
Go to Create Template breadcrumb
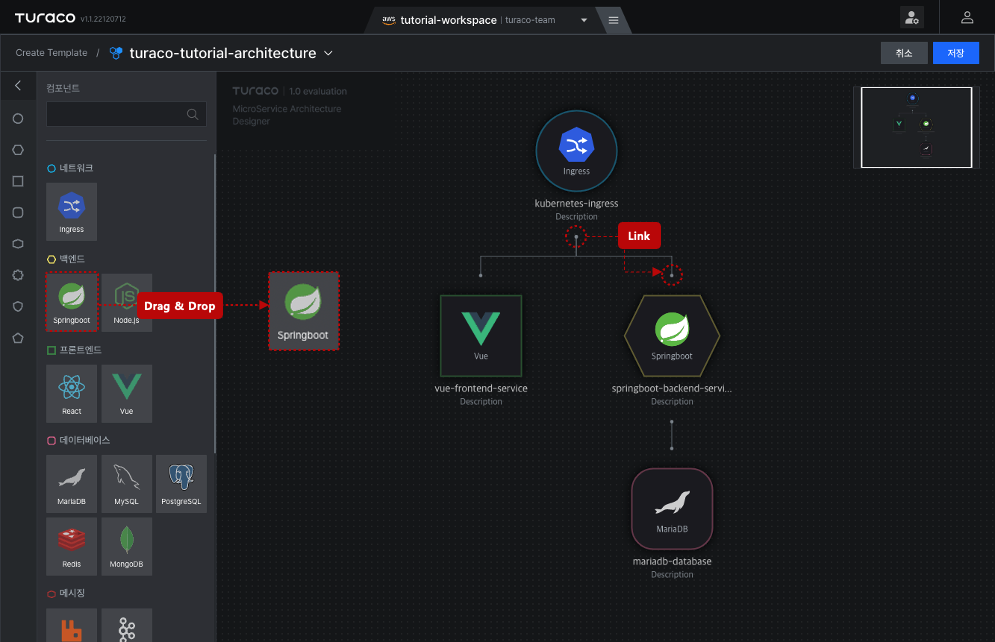click(51, 53)
